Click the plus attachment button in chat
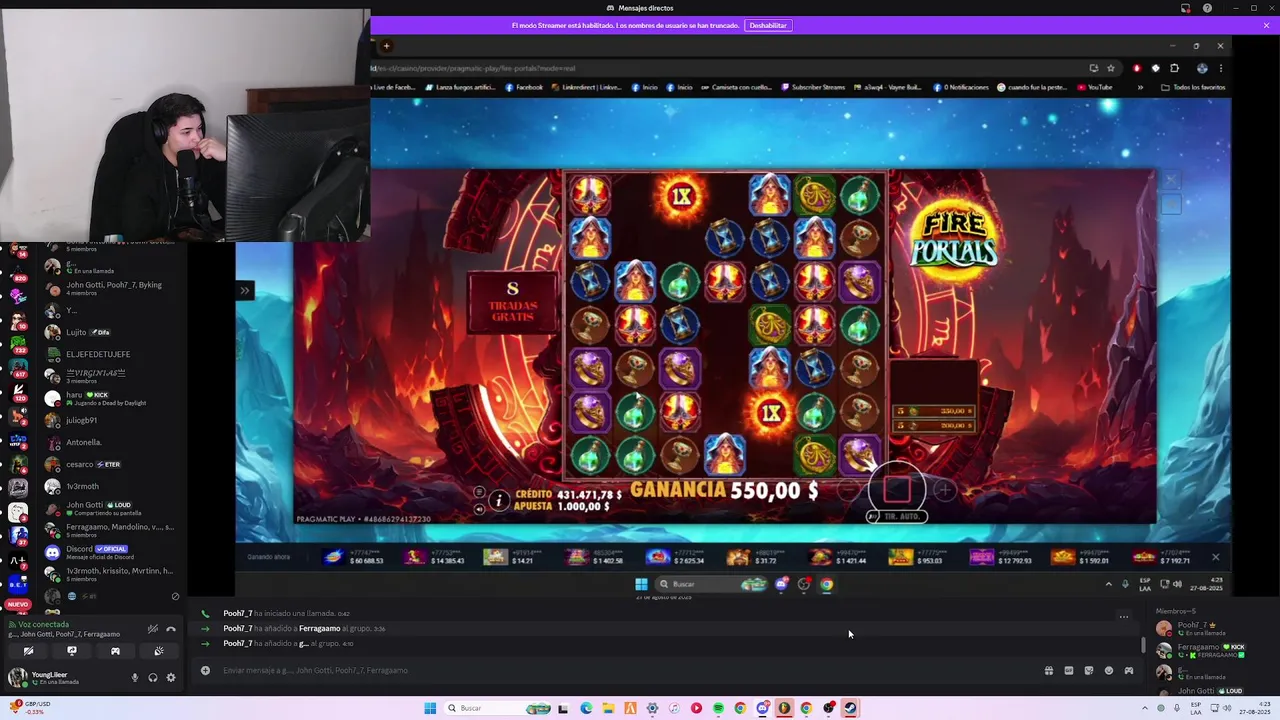 [205, 670]
